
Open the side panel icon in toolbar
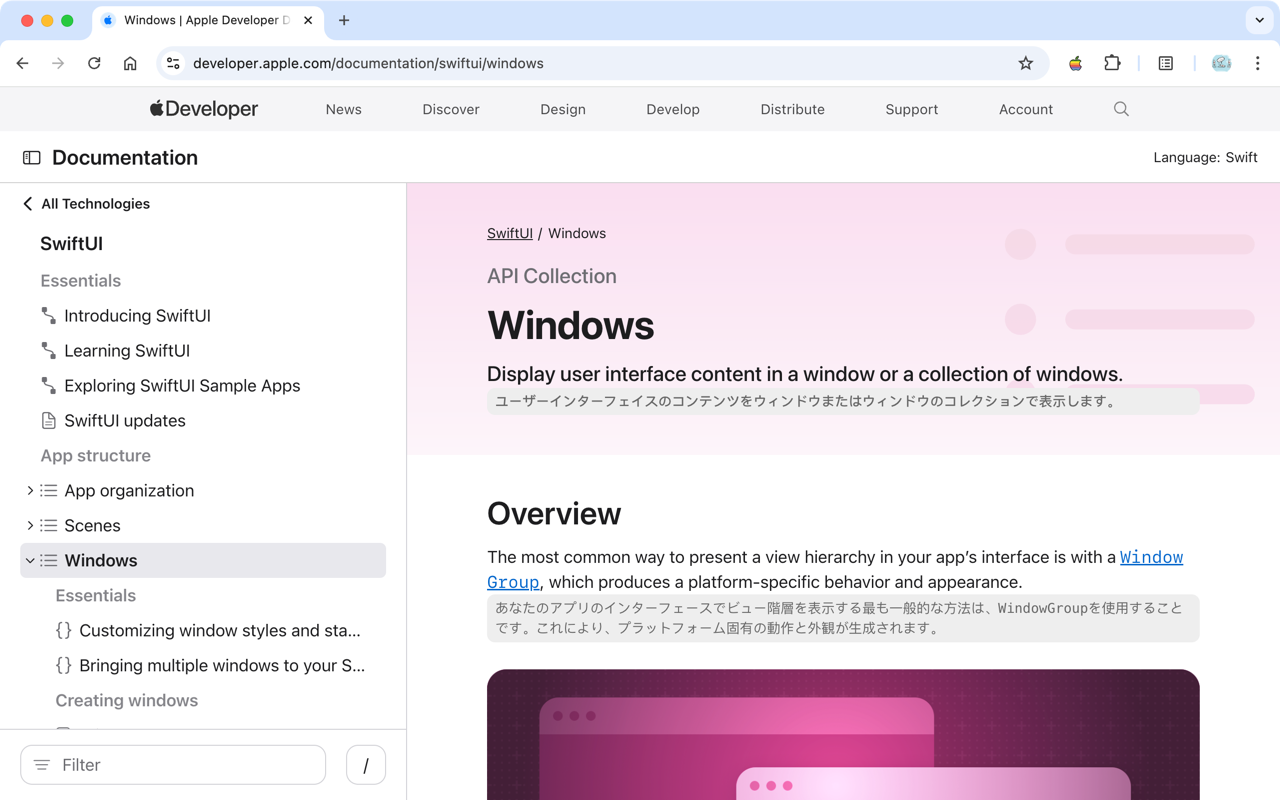tap(1166, 63)
